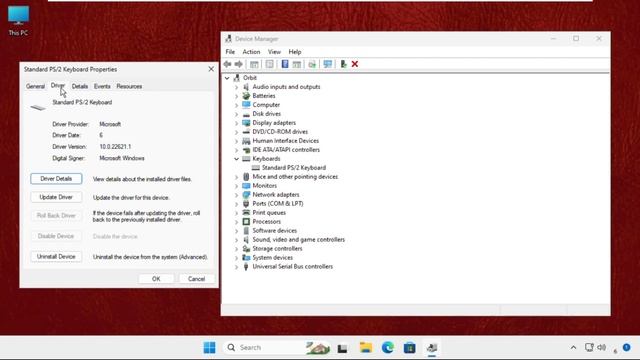Image resolution: width=640 pixels, height=360 pixels.
Task: Switch to the Details tab
Action: tap(80, 87)
